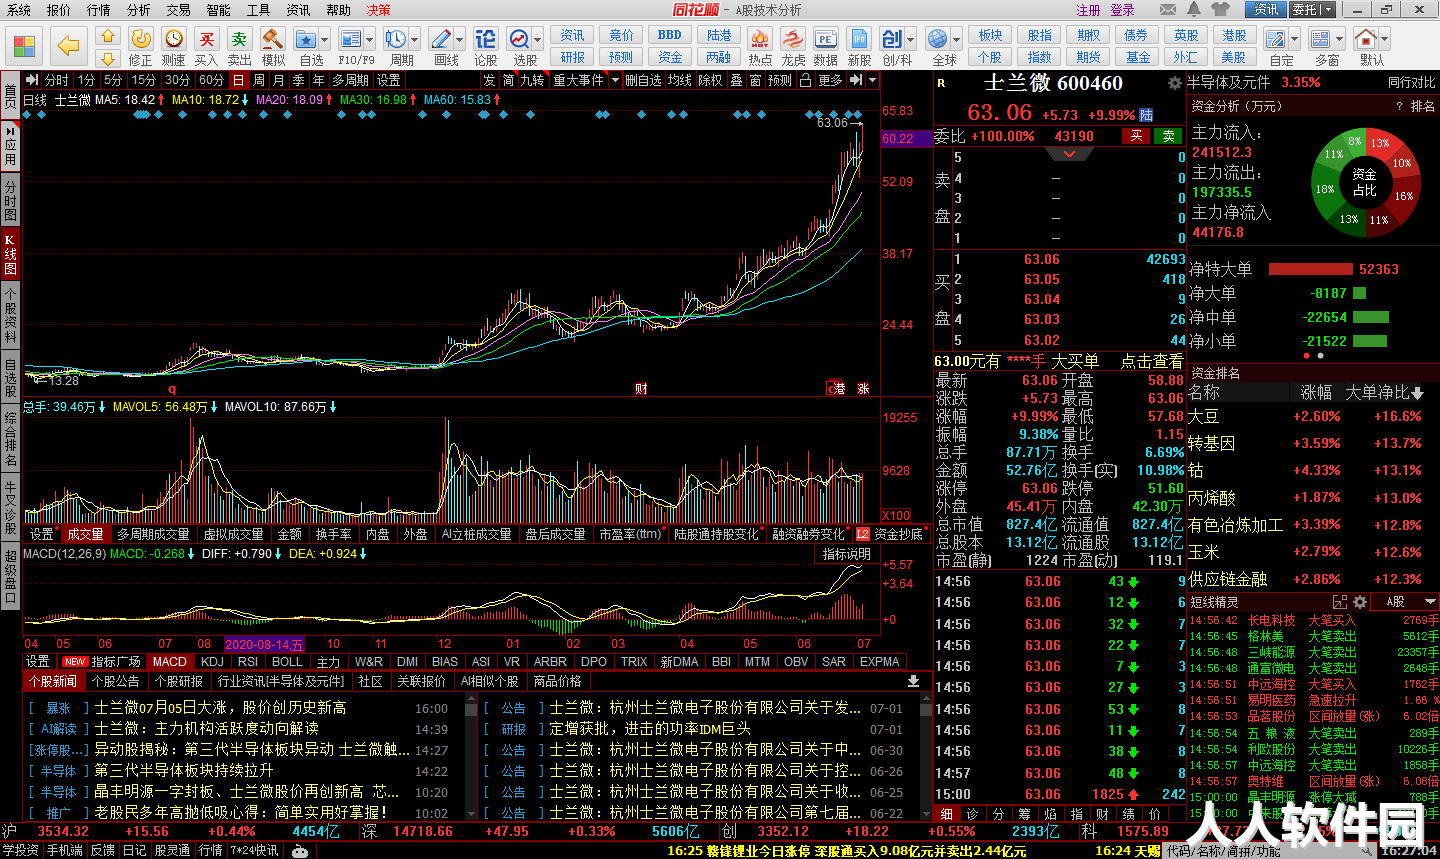The height and width of the screenshot is (859, 1440).
Task: Expand the red chevron in order book
Action: point(1069,155)
